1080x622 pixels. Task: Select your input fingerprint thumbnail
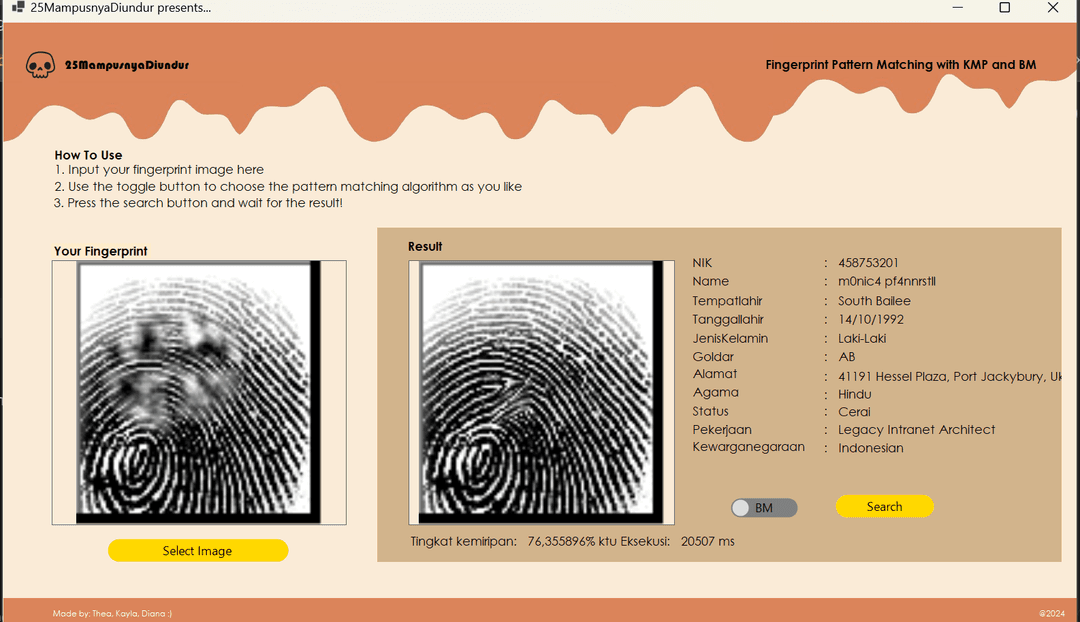click(x=198, y=391)
